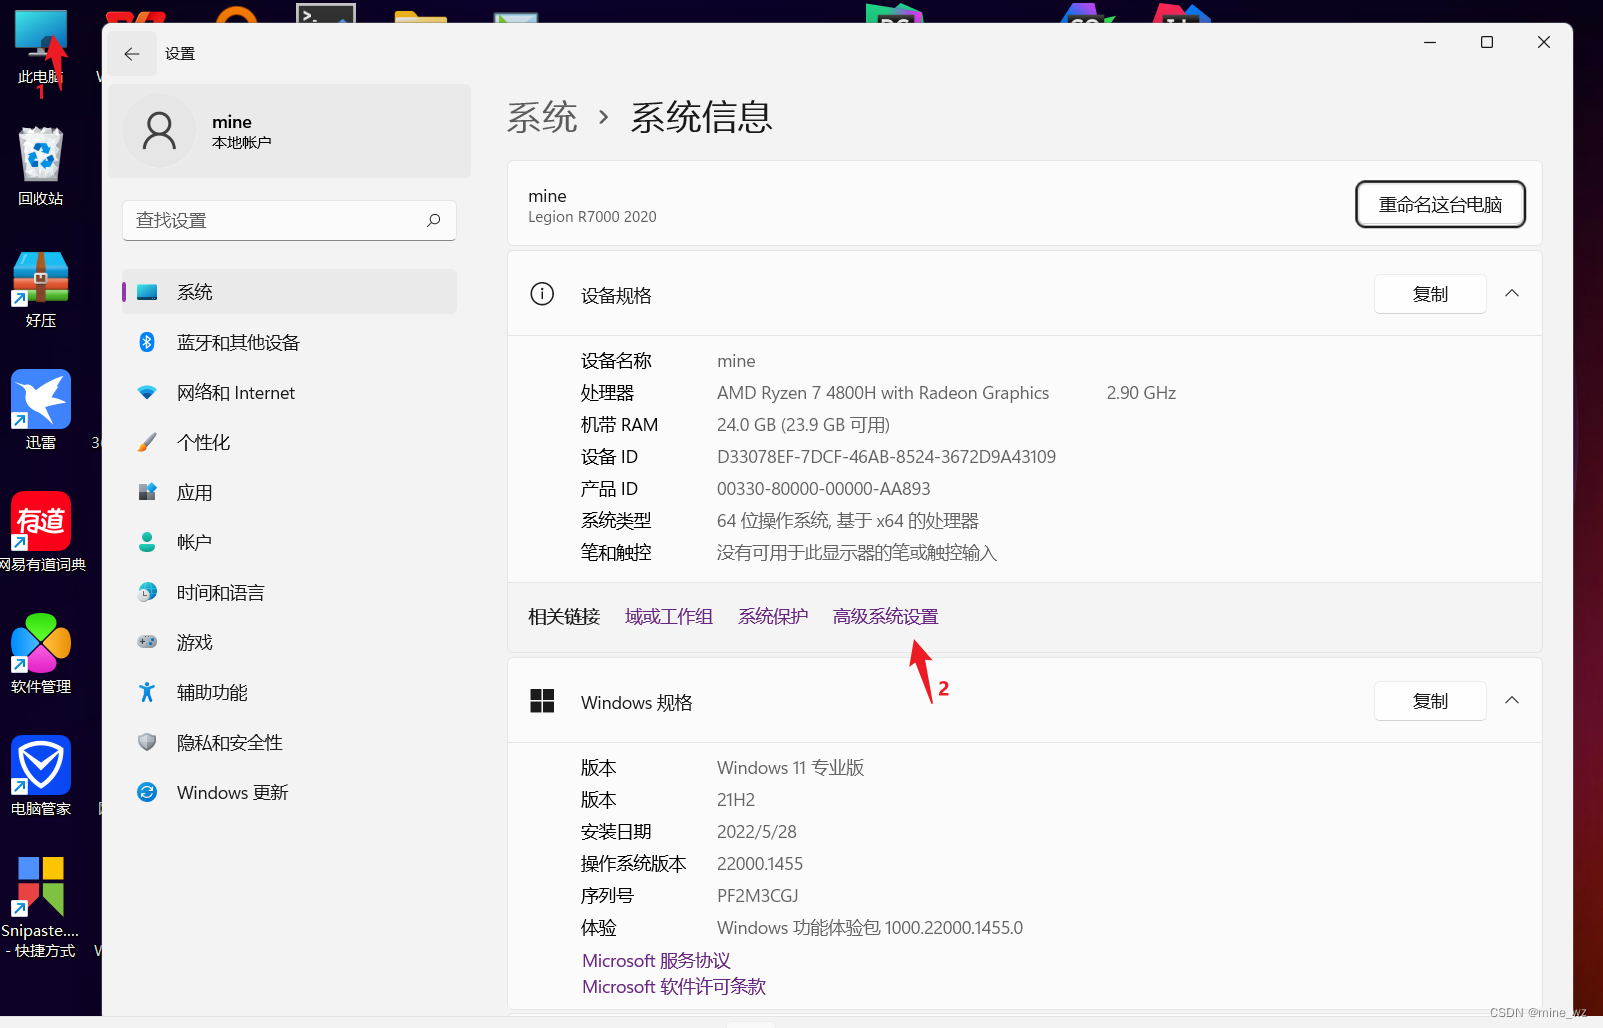Viewport: 1603px width, 1028px height.
Task: Click the 操作系统版本 value 22000.1455
Action: pos(760,864)
